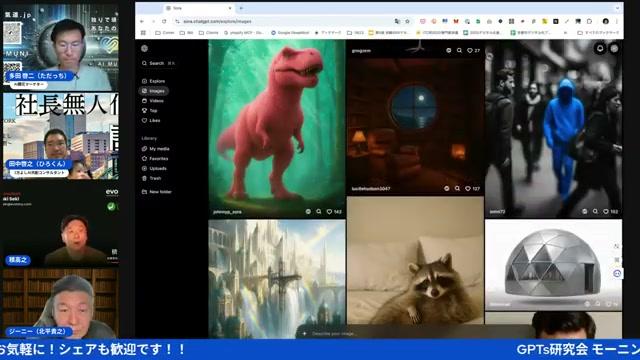
Task: Click remix icon on the 27-likes card
Action: tap(449, 51)
